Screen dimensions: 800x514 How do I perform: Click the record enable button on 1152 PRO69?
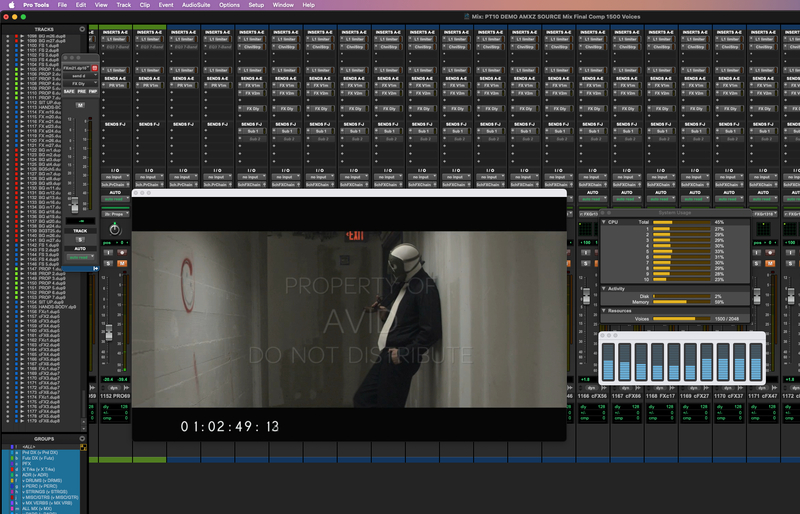[x=122, y=253]
